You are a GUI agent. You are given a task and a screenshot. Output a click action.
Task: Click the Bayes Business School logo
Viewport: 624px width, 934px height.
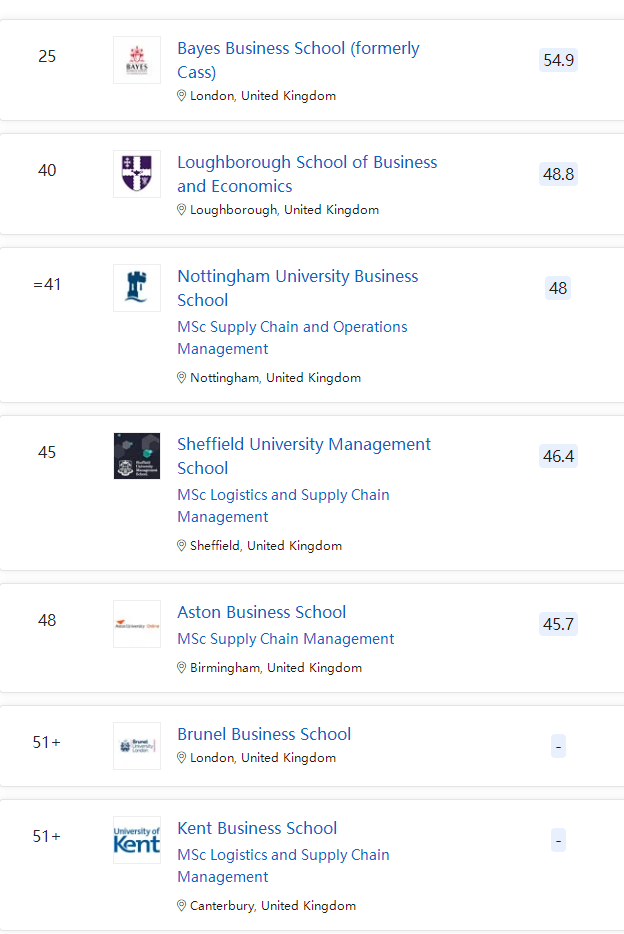(137, 60)
